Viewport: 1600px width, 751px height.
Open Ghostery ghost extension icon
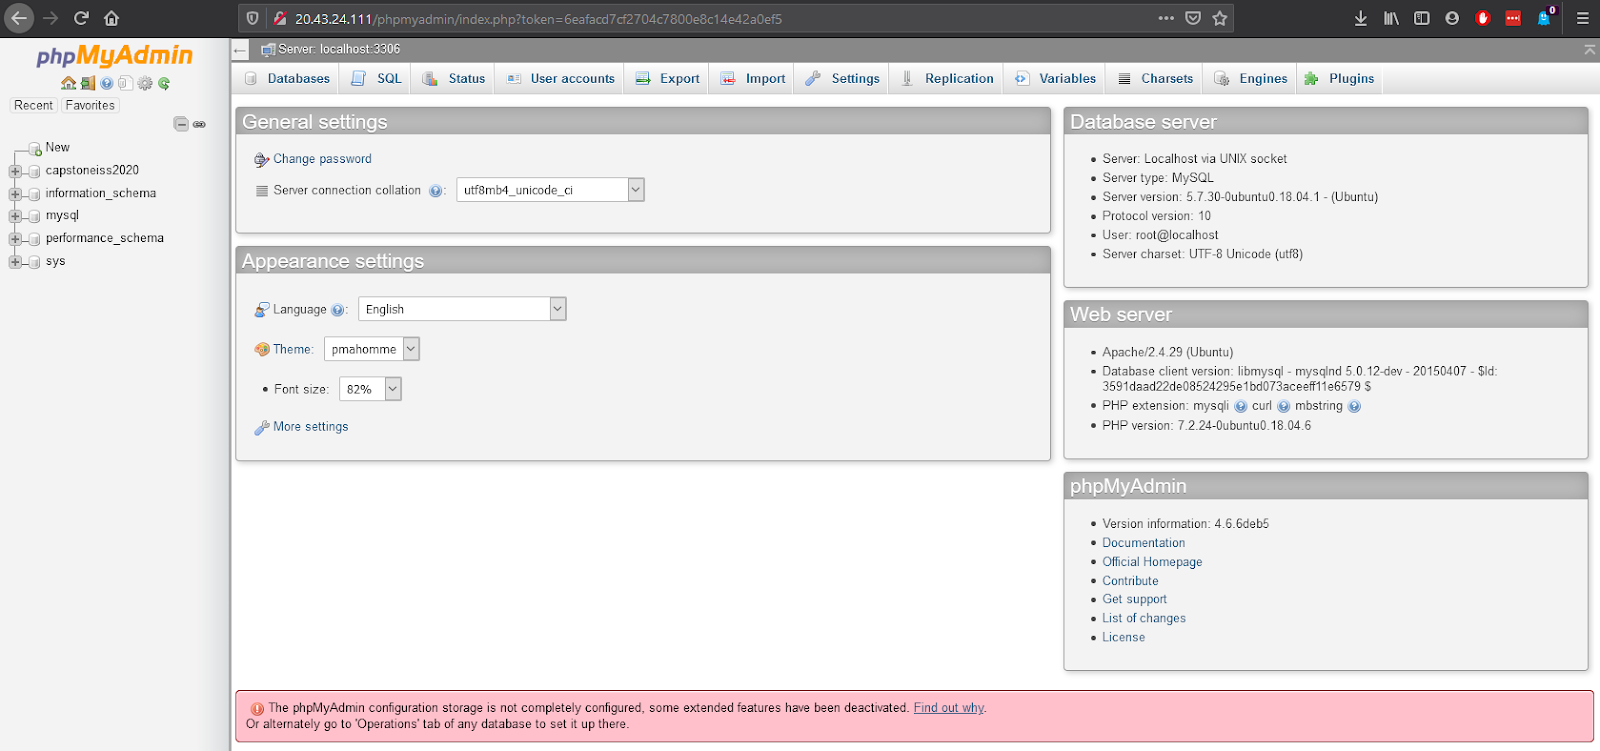[x=1546, y=17]
